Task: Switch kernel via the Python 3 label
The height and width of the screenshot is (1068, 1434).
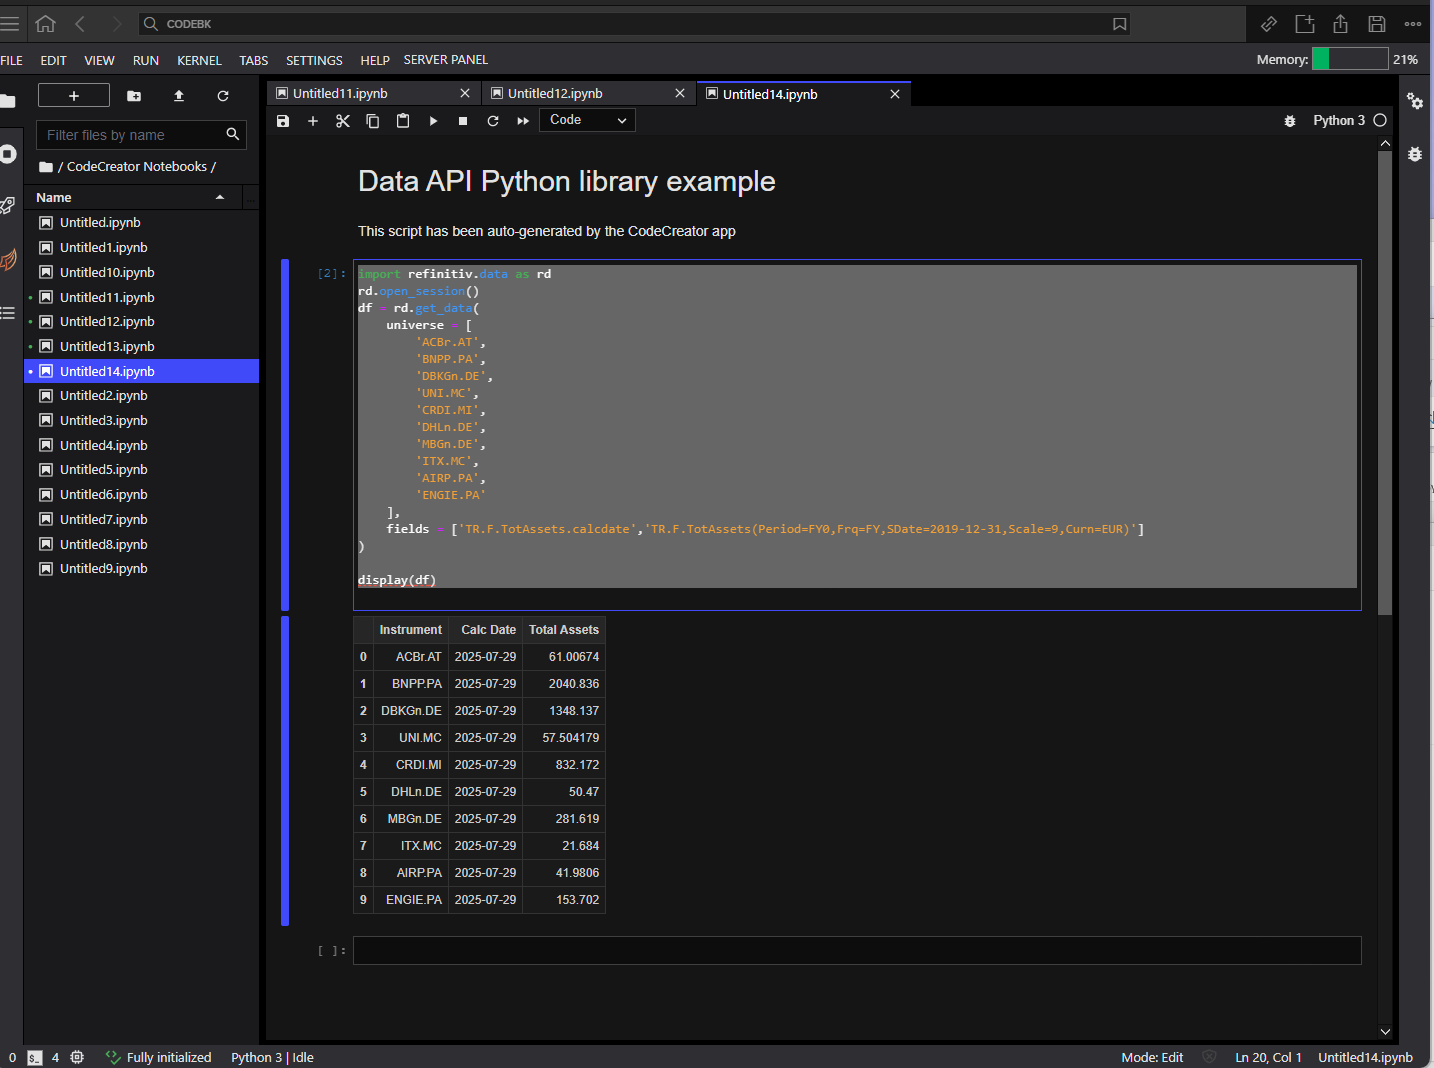Action: tap(1339, 120)
